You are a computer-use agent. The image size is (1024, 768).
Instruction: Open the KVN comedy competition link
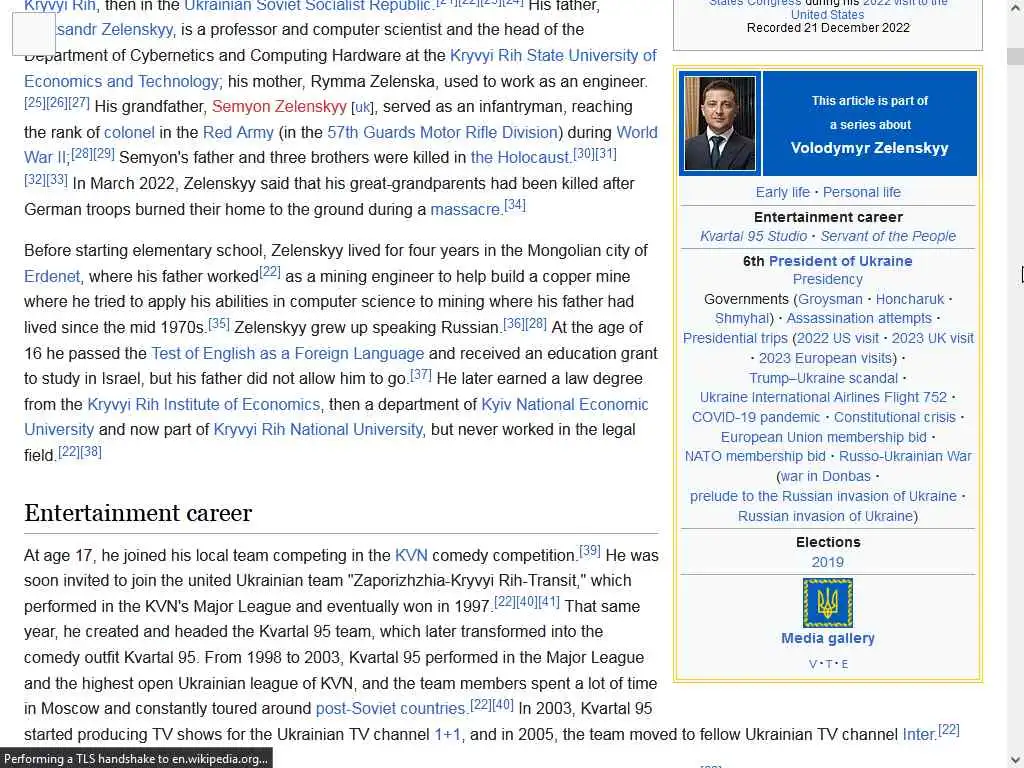coord(411,556)
